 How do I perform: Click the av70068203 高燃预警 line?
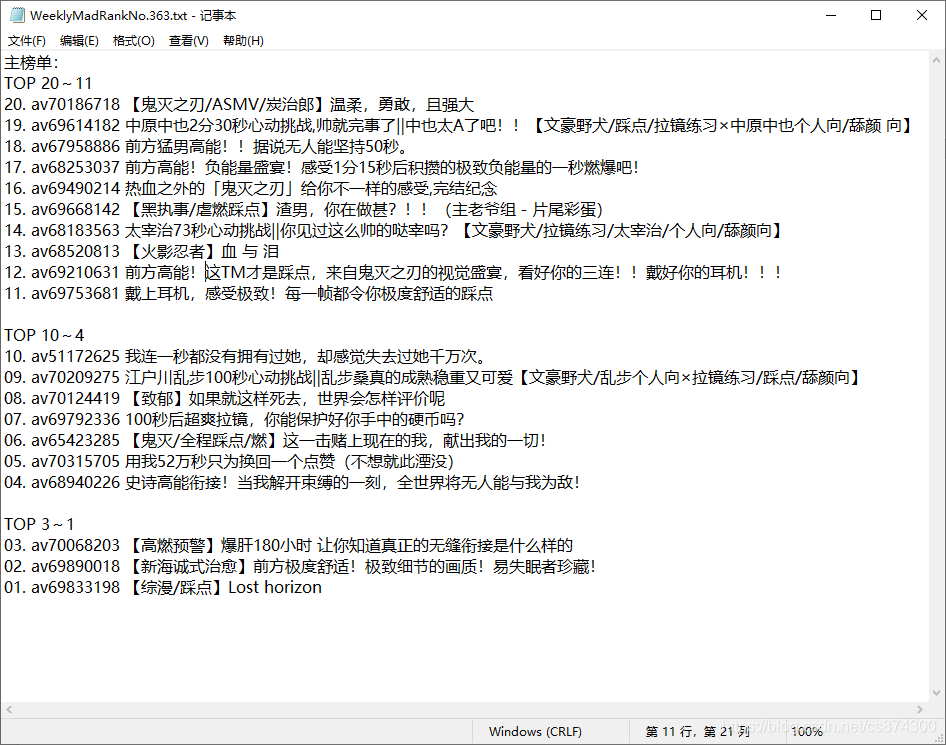tap(288, 545)
